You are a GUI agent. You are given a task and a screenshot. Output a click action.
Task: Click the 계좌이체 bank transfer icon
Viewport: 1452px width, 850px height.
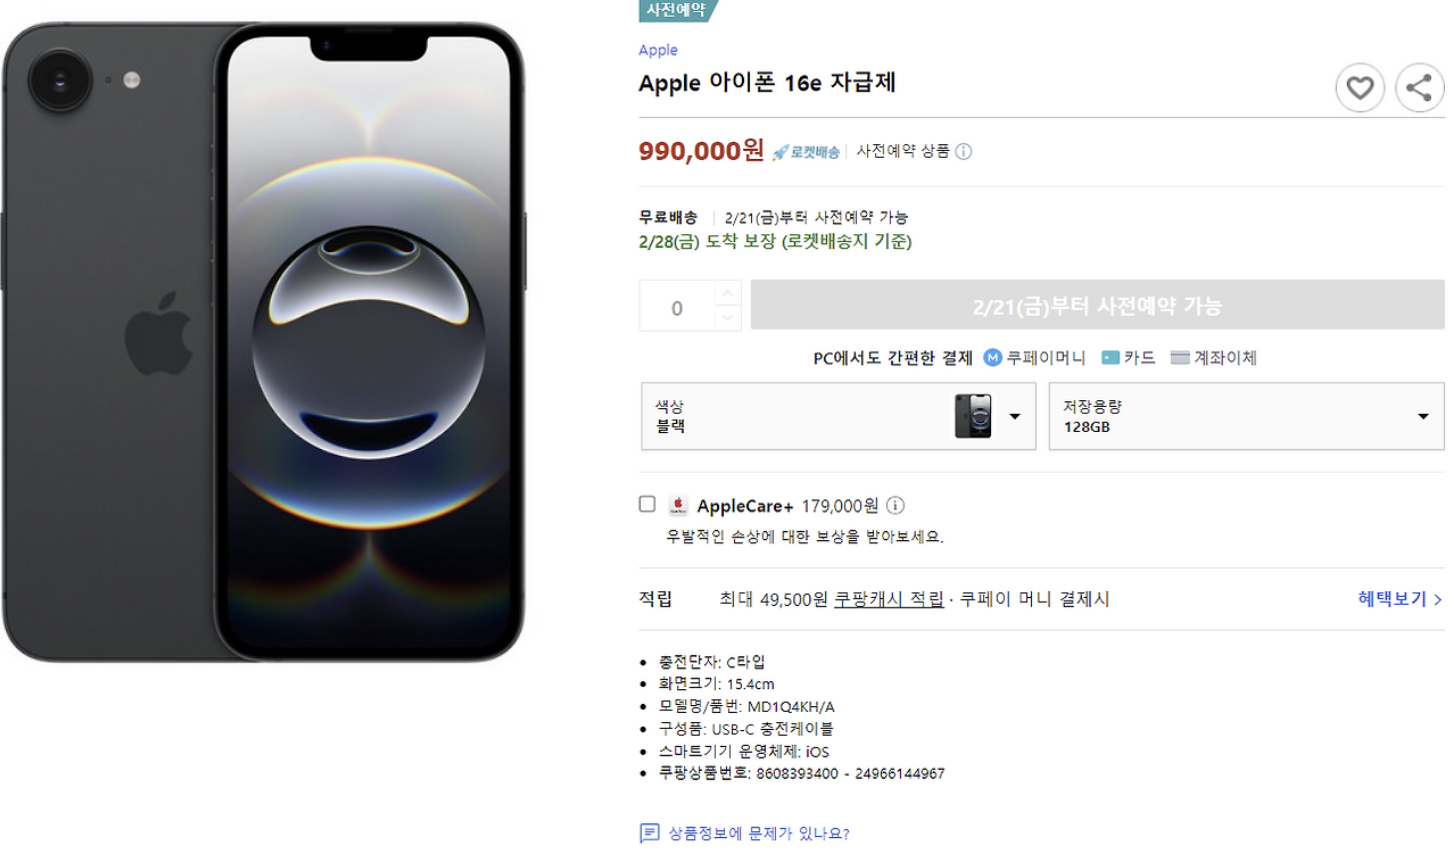(x=1179, y=358)
